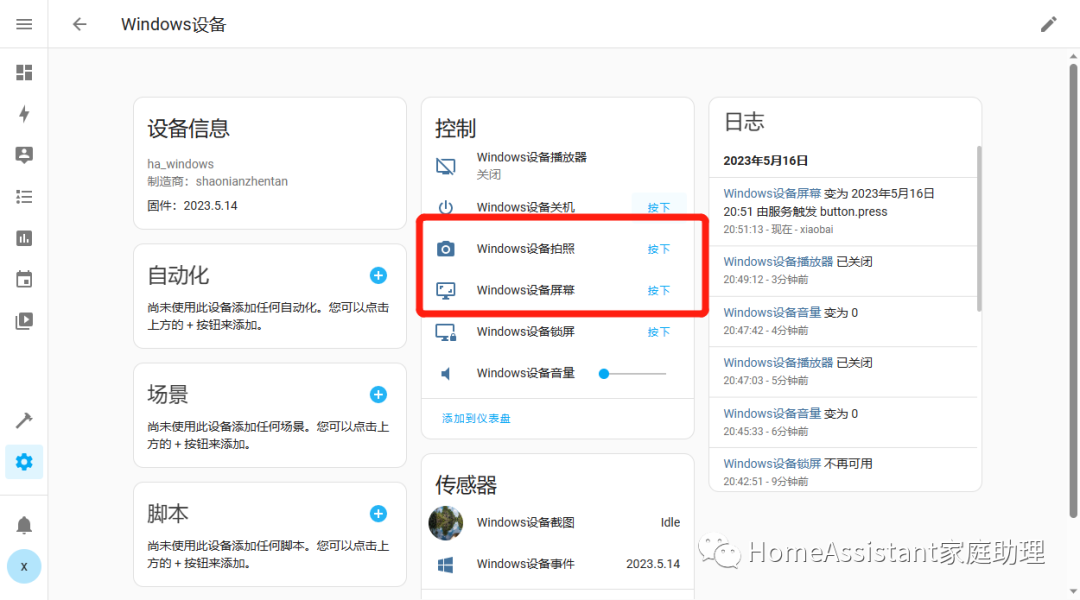Add an automation with plus icon
The height and width of the screenshot is (600, 1080).
coord(378,276)
